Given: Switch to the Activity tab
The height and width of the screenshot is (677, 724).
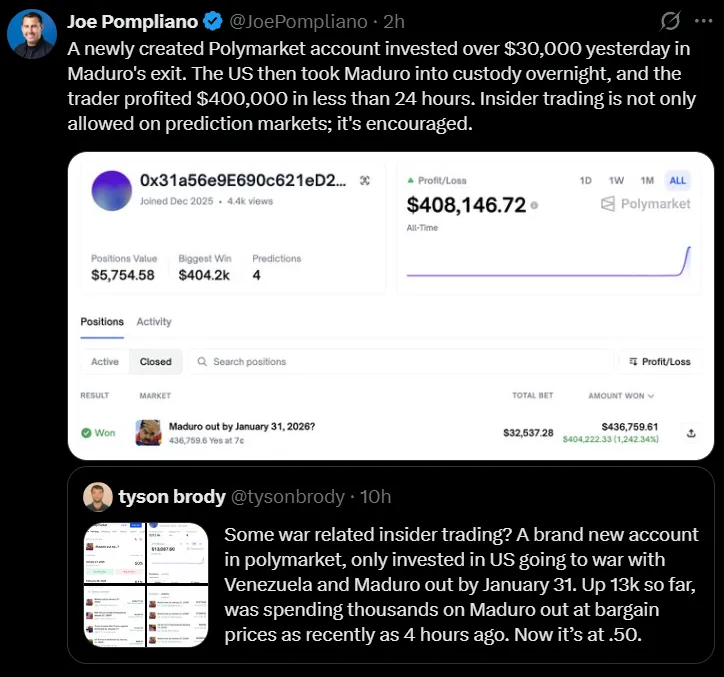Looking at the screenshot, I should (154, 322).
